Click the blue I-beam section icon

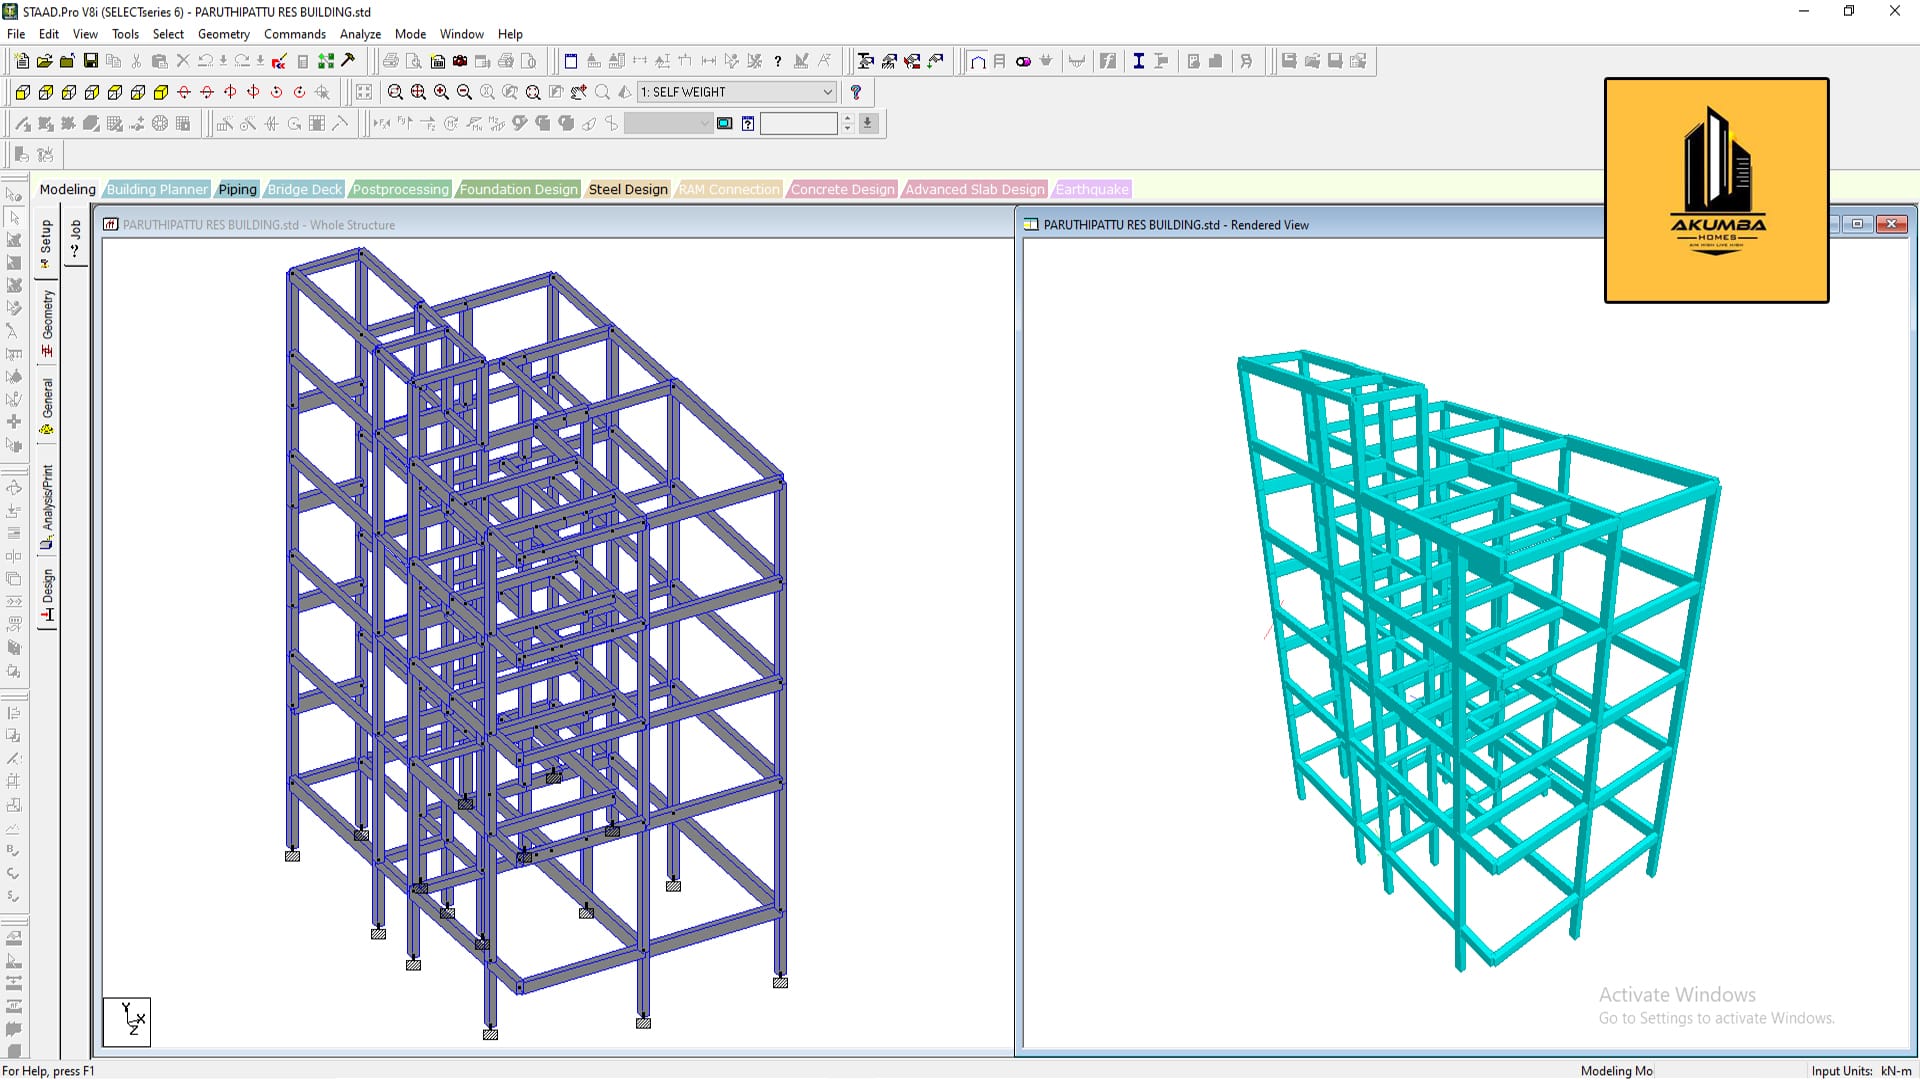click(x=1138, y=61)
